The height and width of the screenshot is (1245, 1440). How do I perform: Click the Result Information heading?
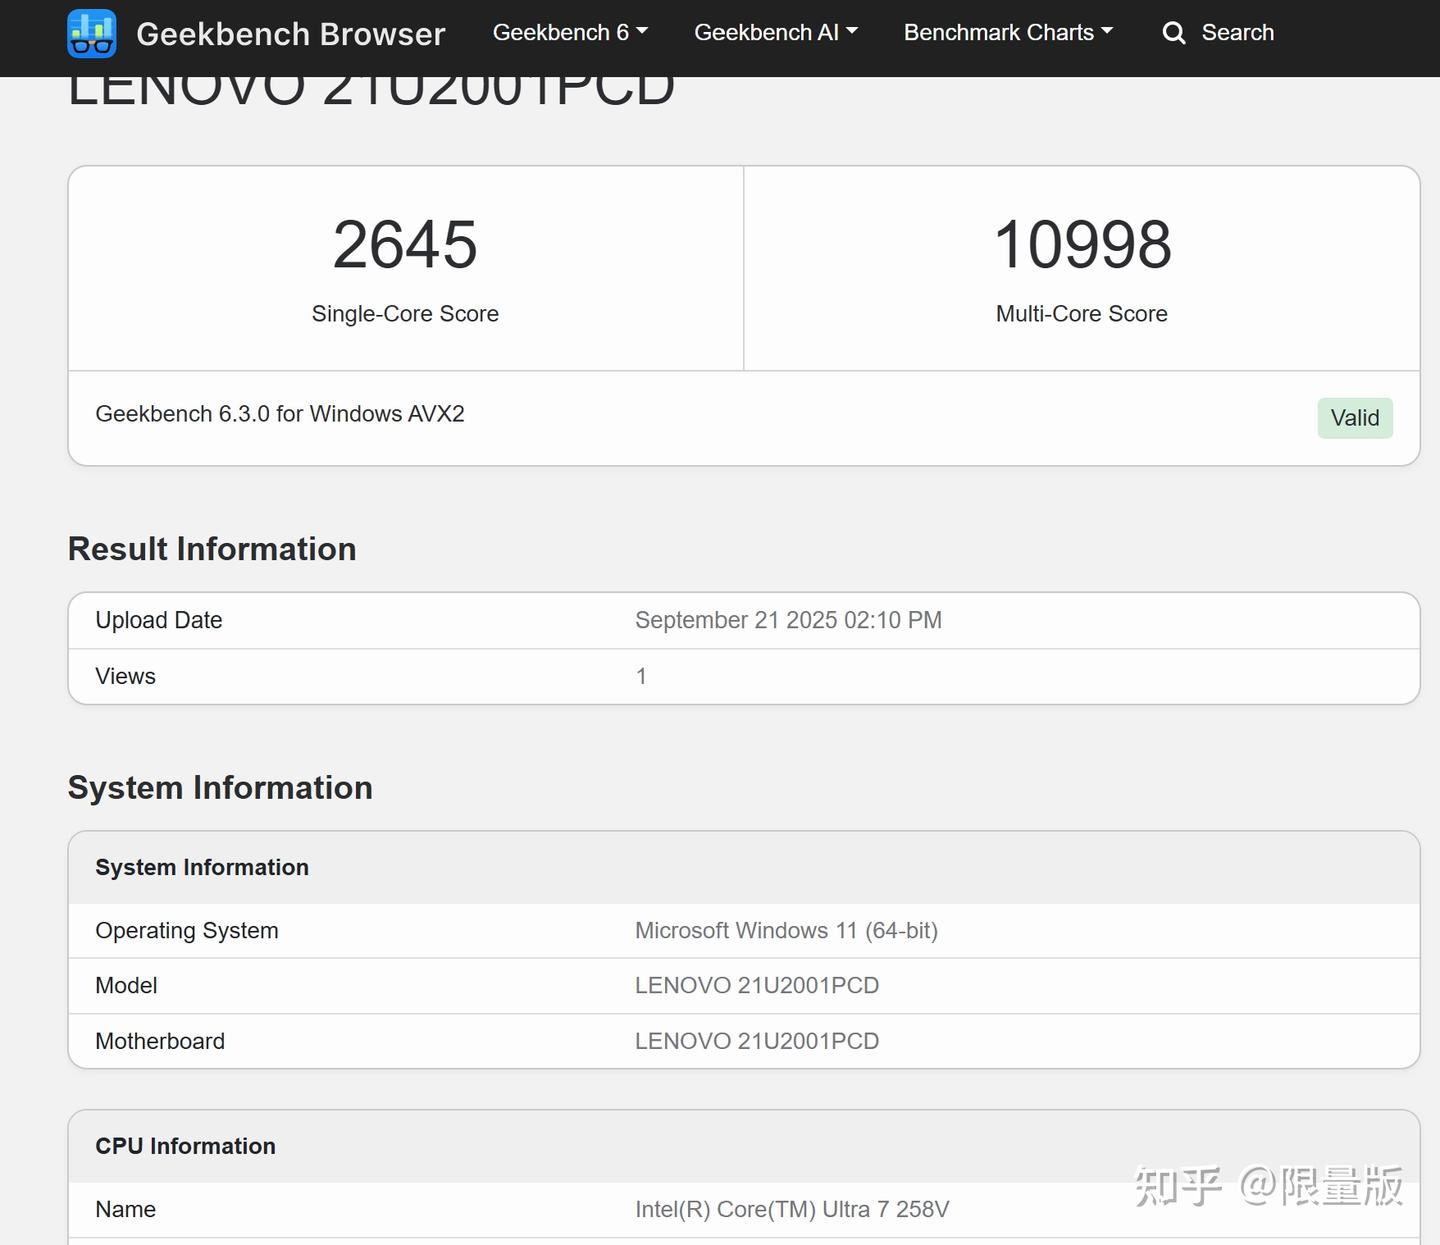pos(212,549)
